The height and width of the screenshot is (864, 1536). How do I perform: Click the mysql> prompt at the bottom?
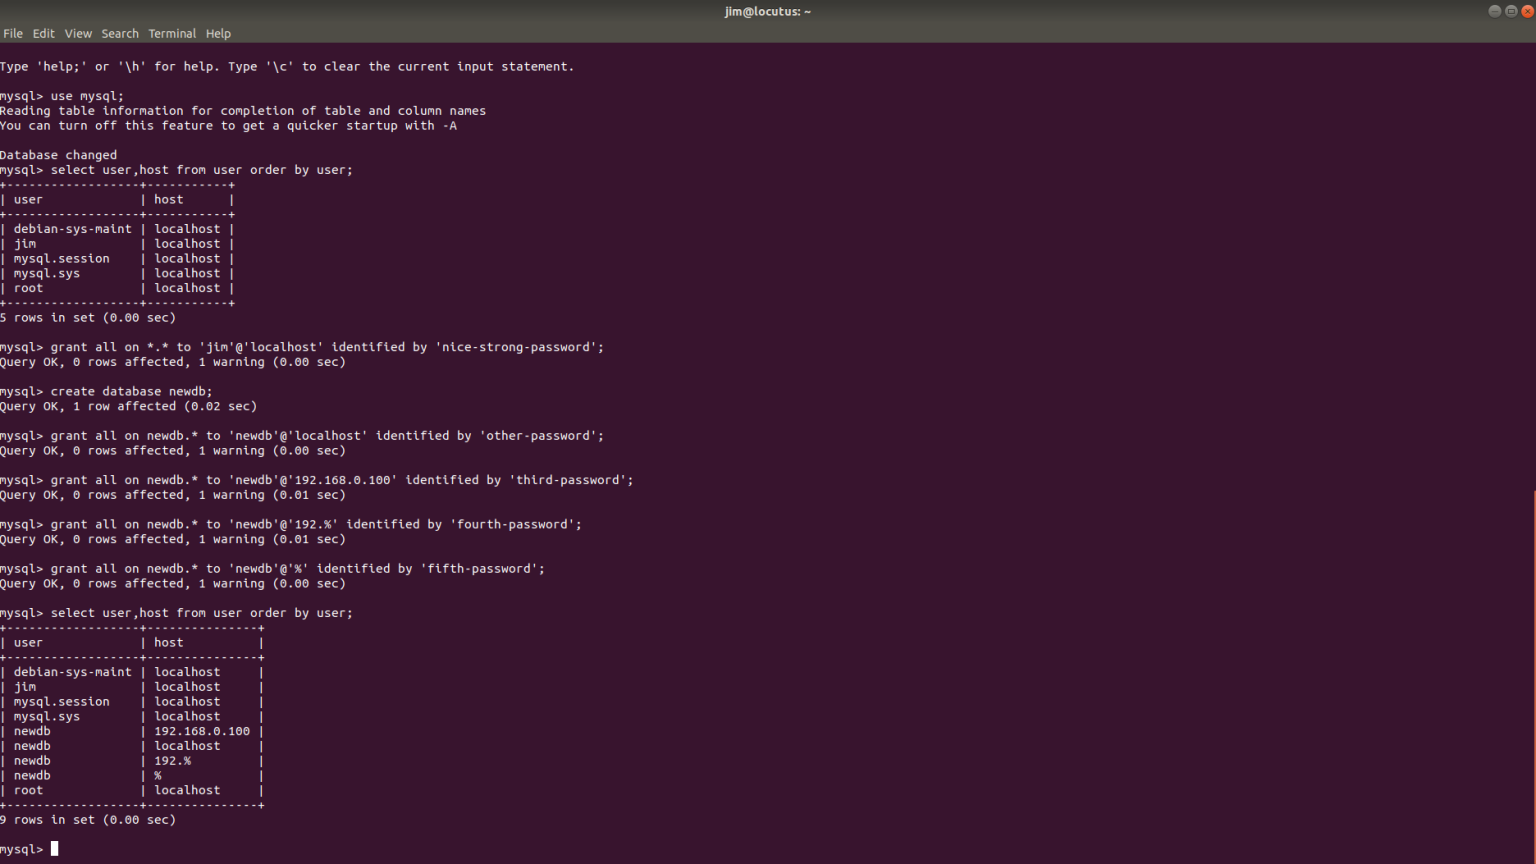pyautogui.click(x=21, y=848)
